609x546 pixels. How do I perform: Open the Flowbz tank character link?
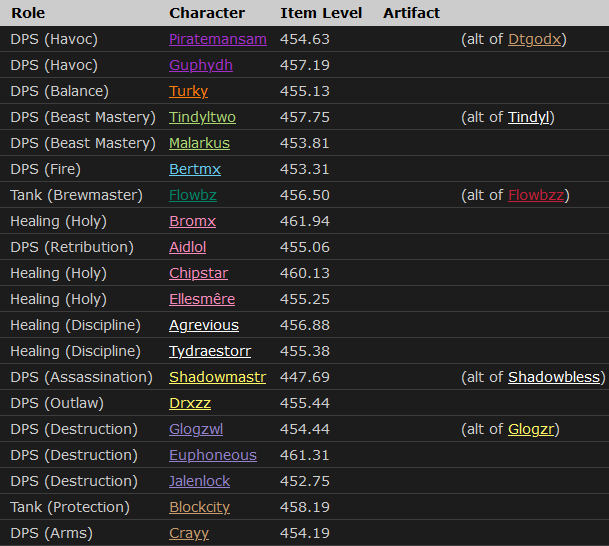pos(192,195)
